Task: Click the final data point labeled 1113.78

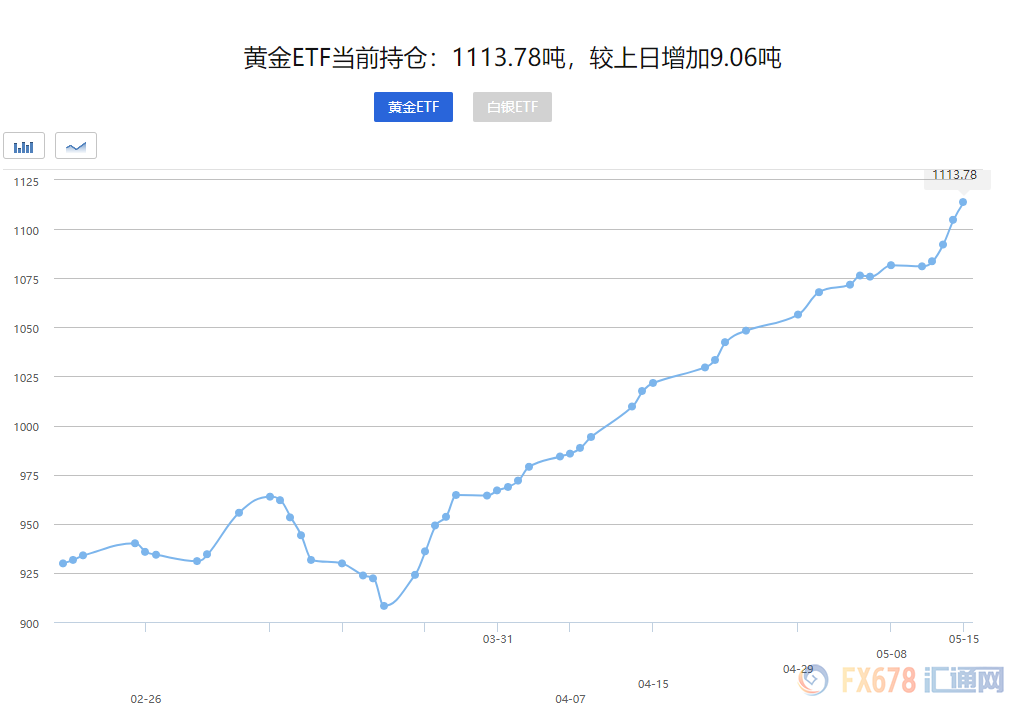Action: coord(964,202)
